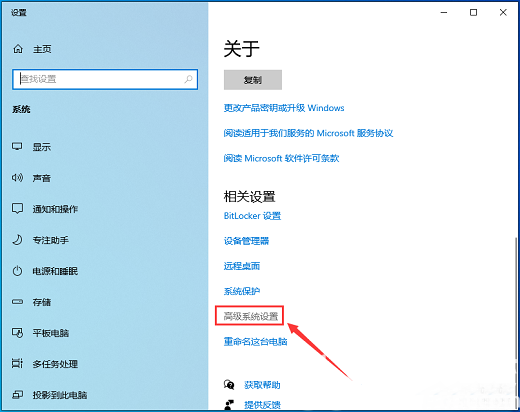The width and height of the screenshot is (520, 412).
Task: Click the 显示 monitor icon
Action: click(x=17, y=147)
